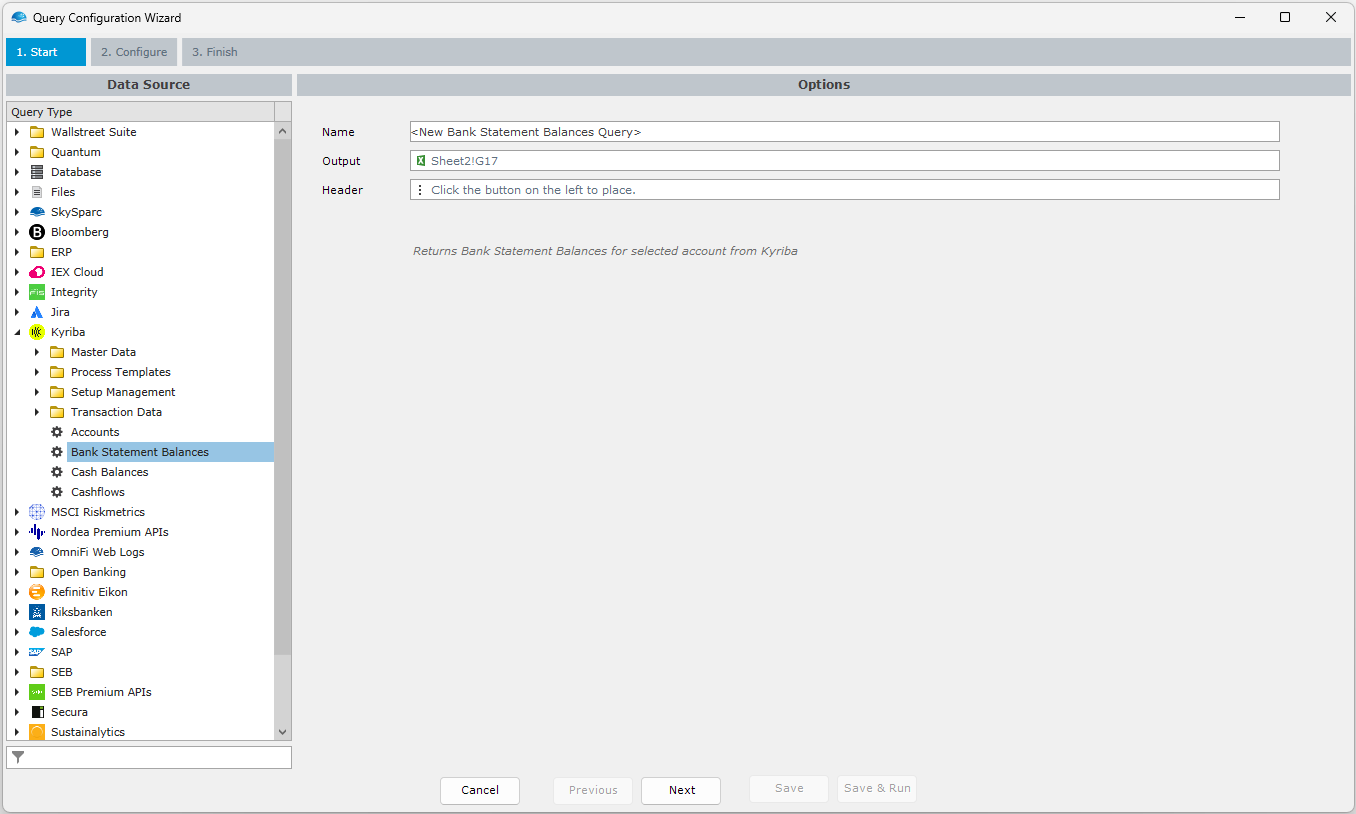This screenshot has width=1356, height=814.
Task: Click the Output cell reference field
Action: coord(845,161)
